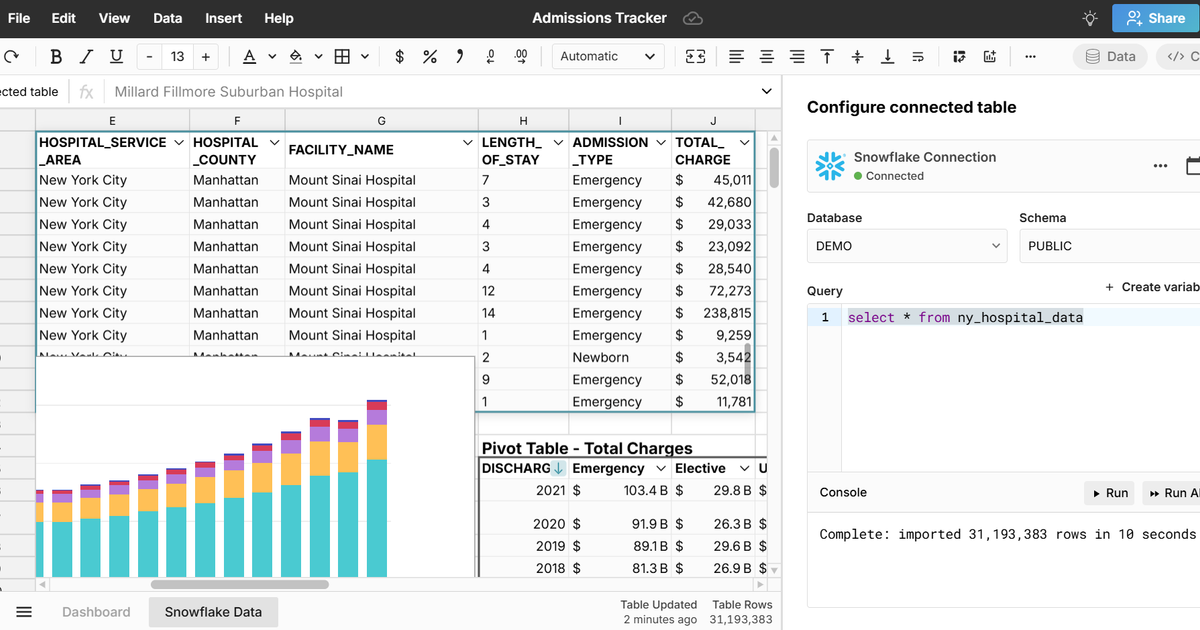Image resolution: width=1200 pixels, height=630 pixels.
Task: Align text left
Action: [737, 57]
